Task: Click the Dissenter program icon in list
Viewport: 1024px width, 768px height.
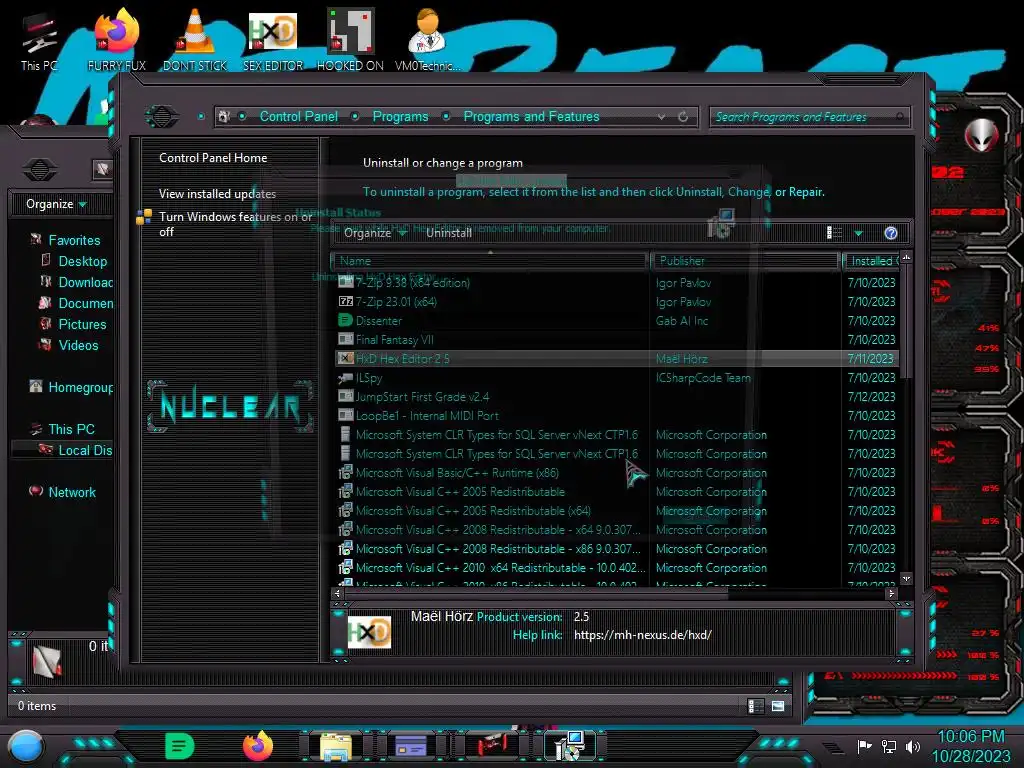Action: pyautogui.click(x=345, y=321)
